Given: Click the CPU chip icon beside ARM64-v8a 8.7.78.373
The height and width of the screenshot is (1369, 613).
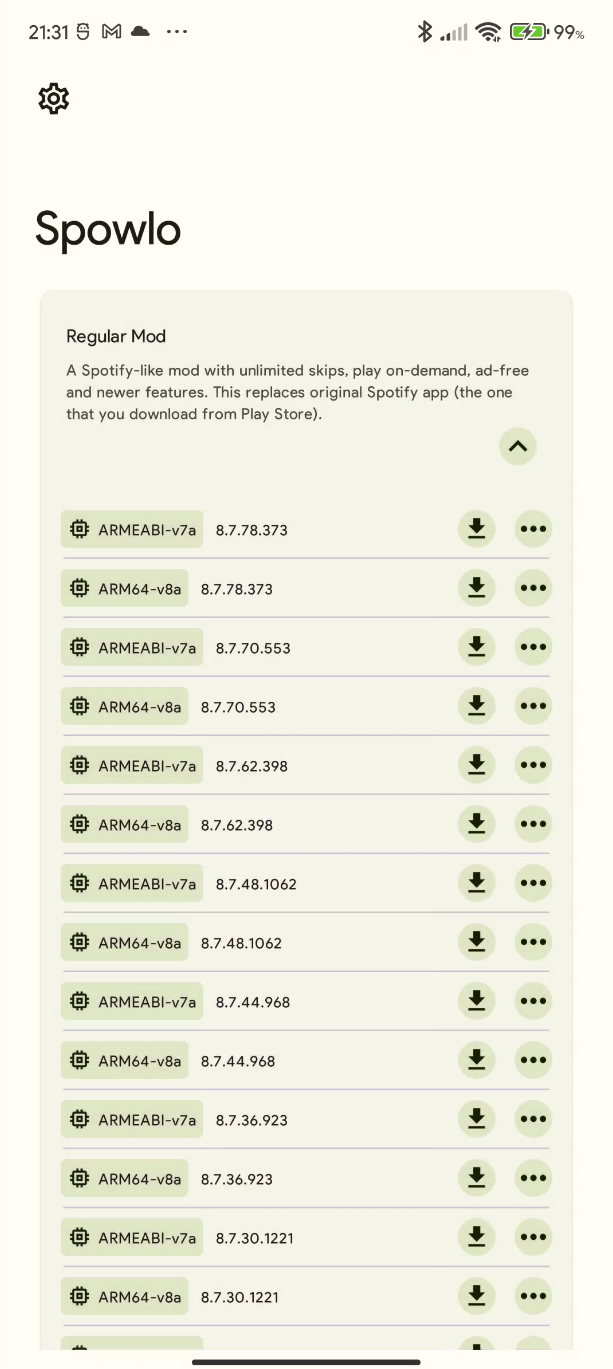Looking at the screenshot, I should pos(79,588).
